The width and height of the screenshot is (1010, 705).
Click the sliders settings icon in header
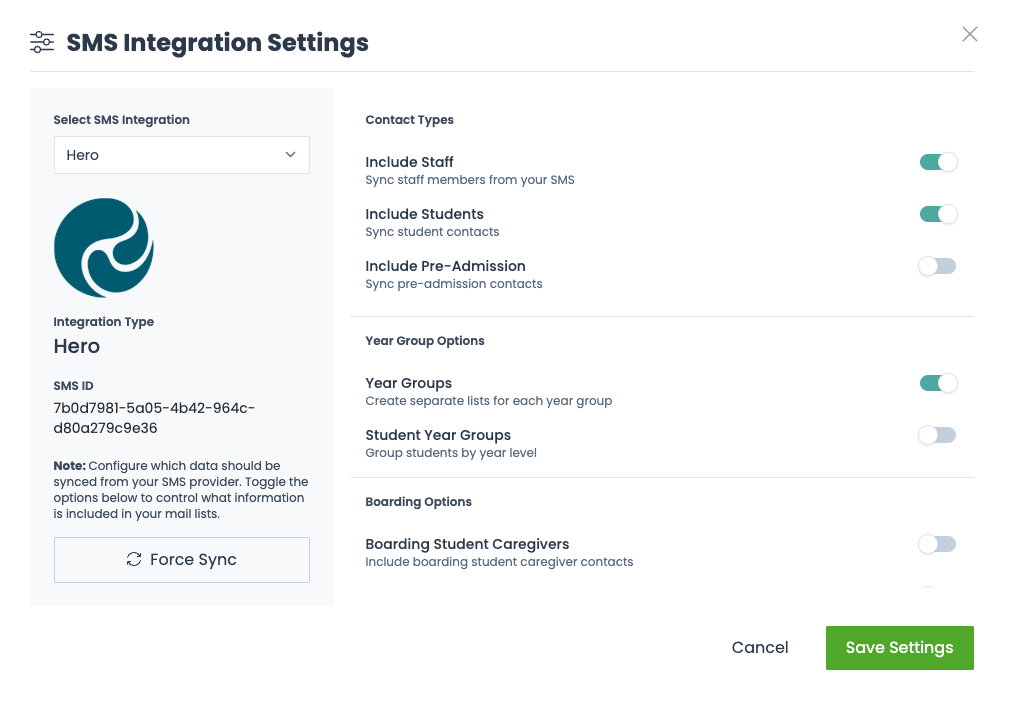[x=42, y=42]
